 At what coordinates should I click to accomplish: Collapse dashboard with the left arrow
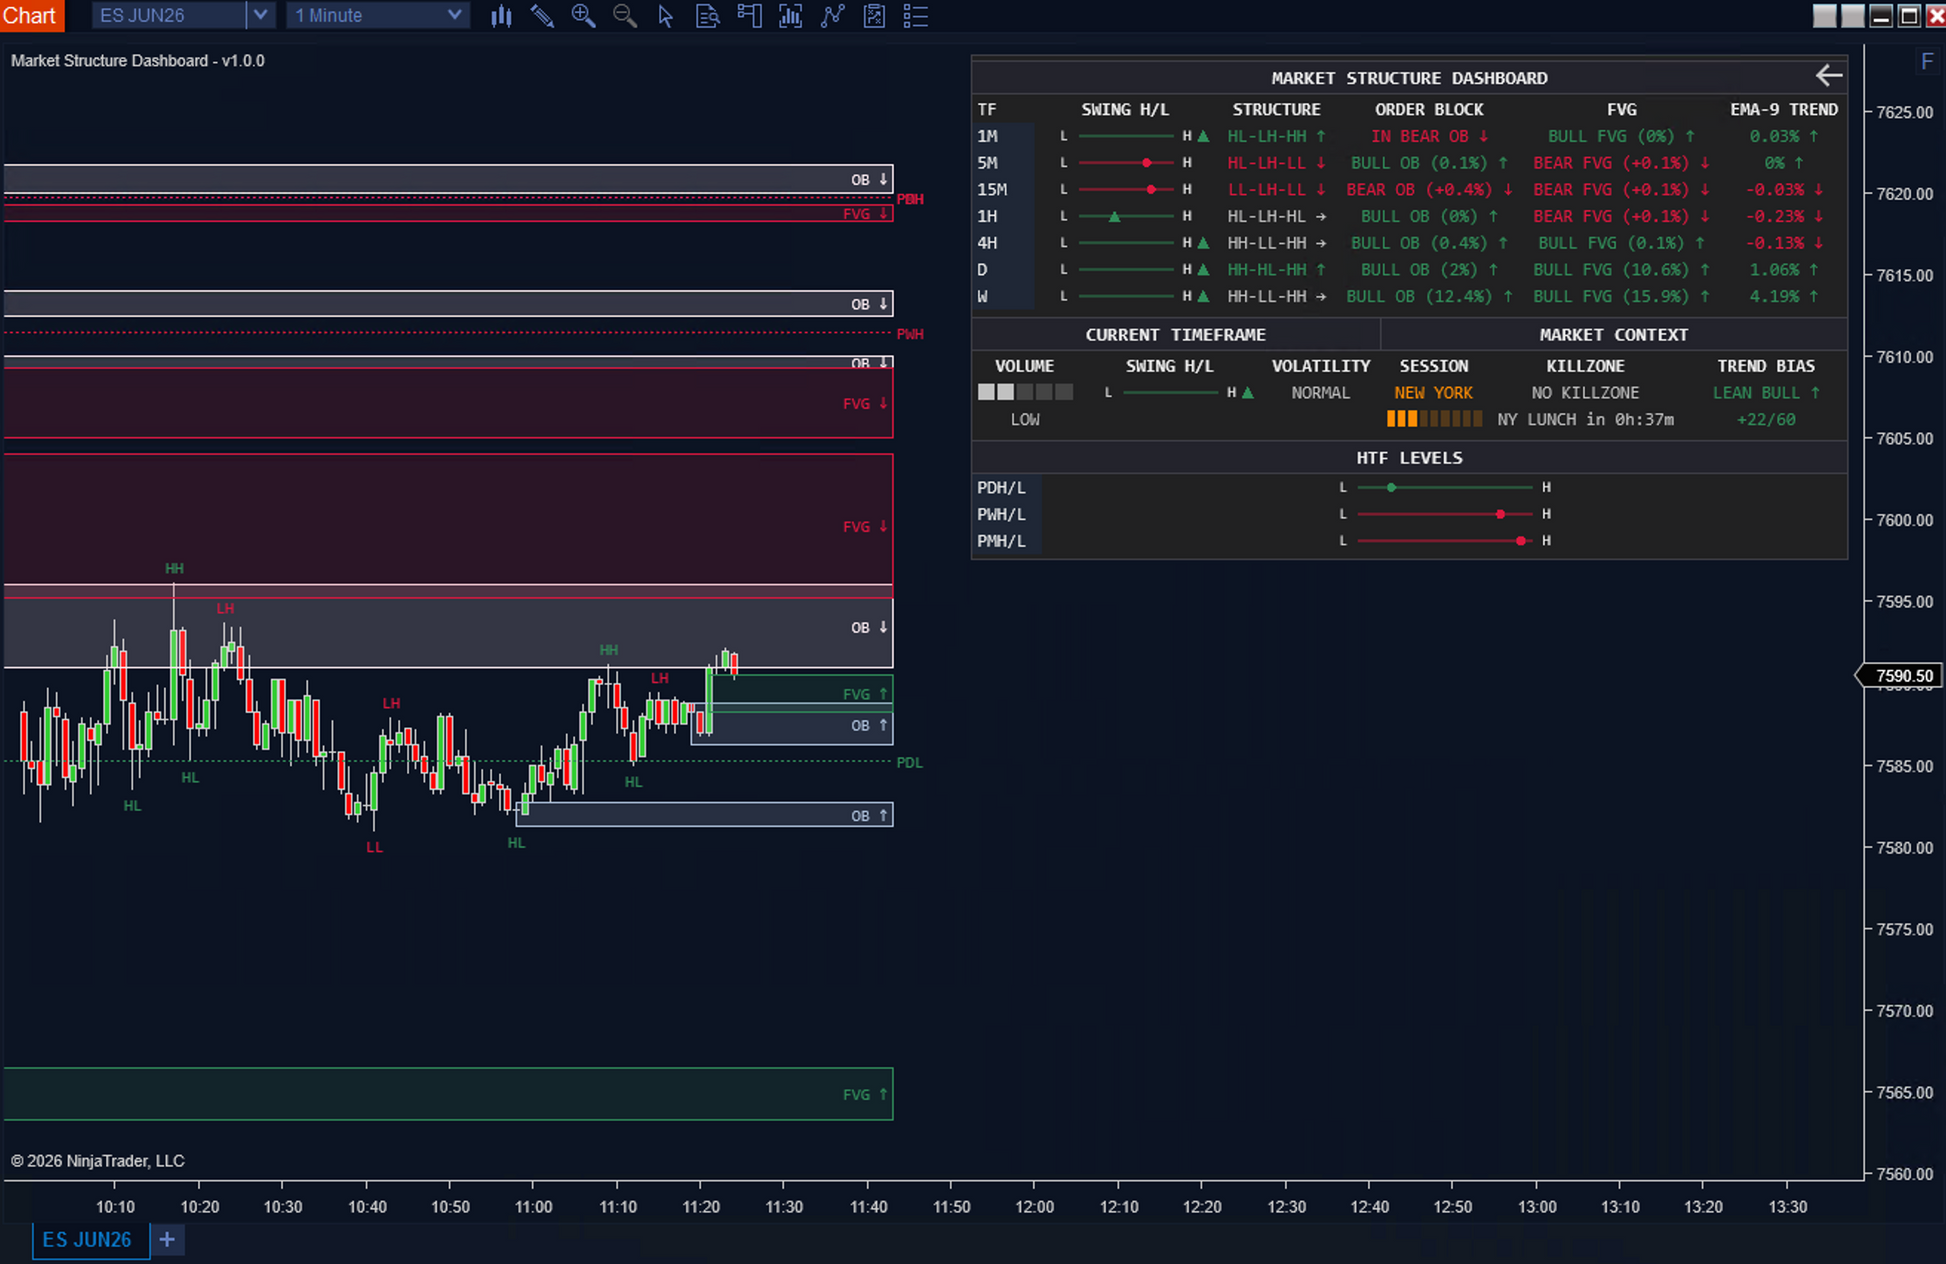(1828, 76)
